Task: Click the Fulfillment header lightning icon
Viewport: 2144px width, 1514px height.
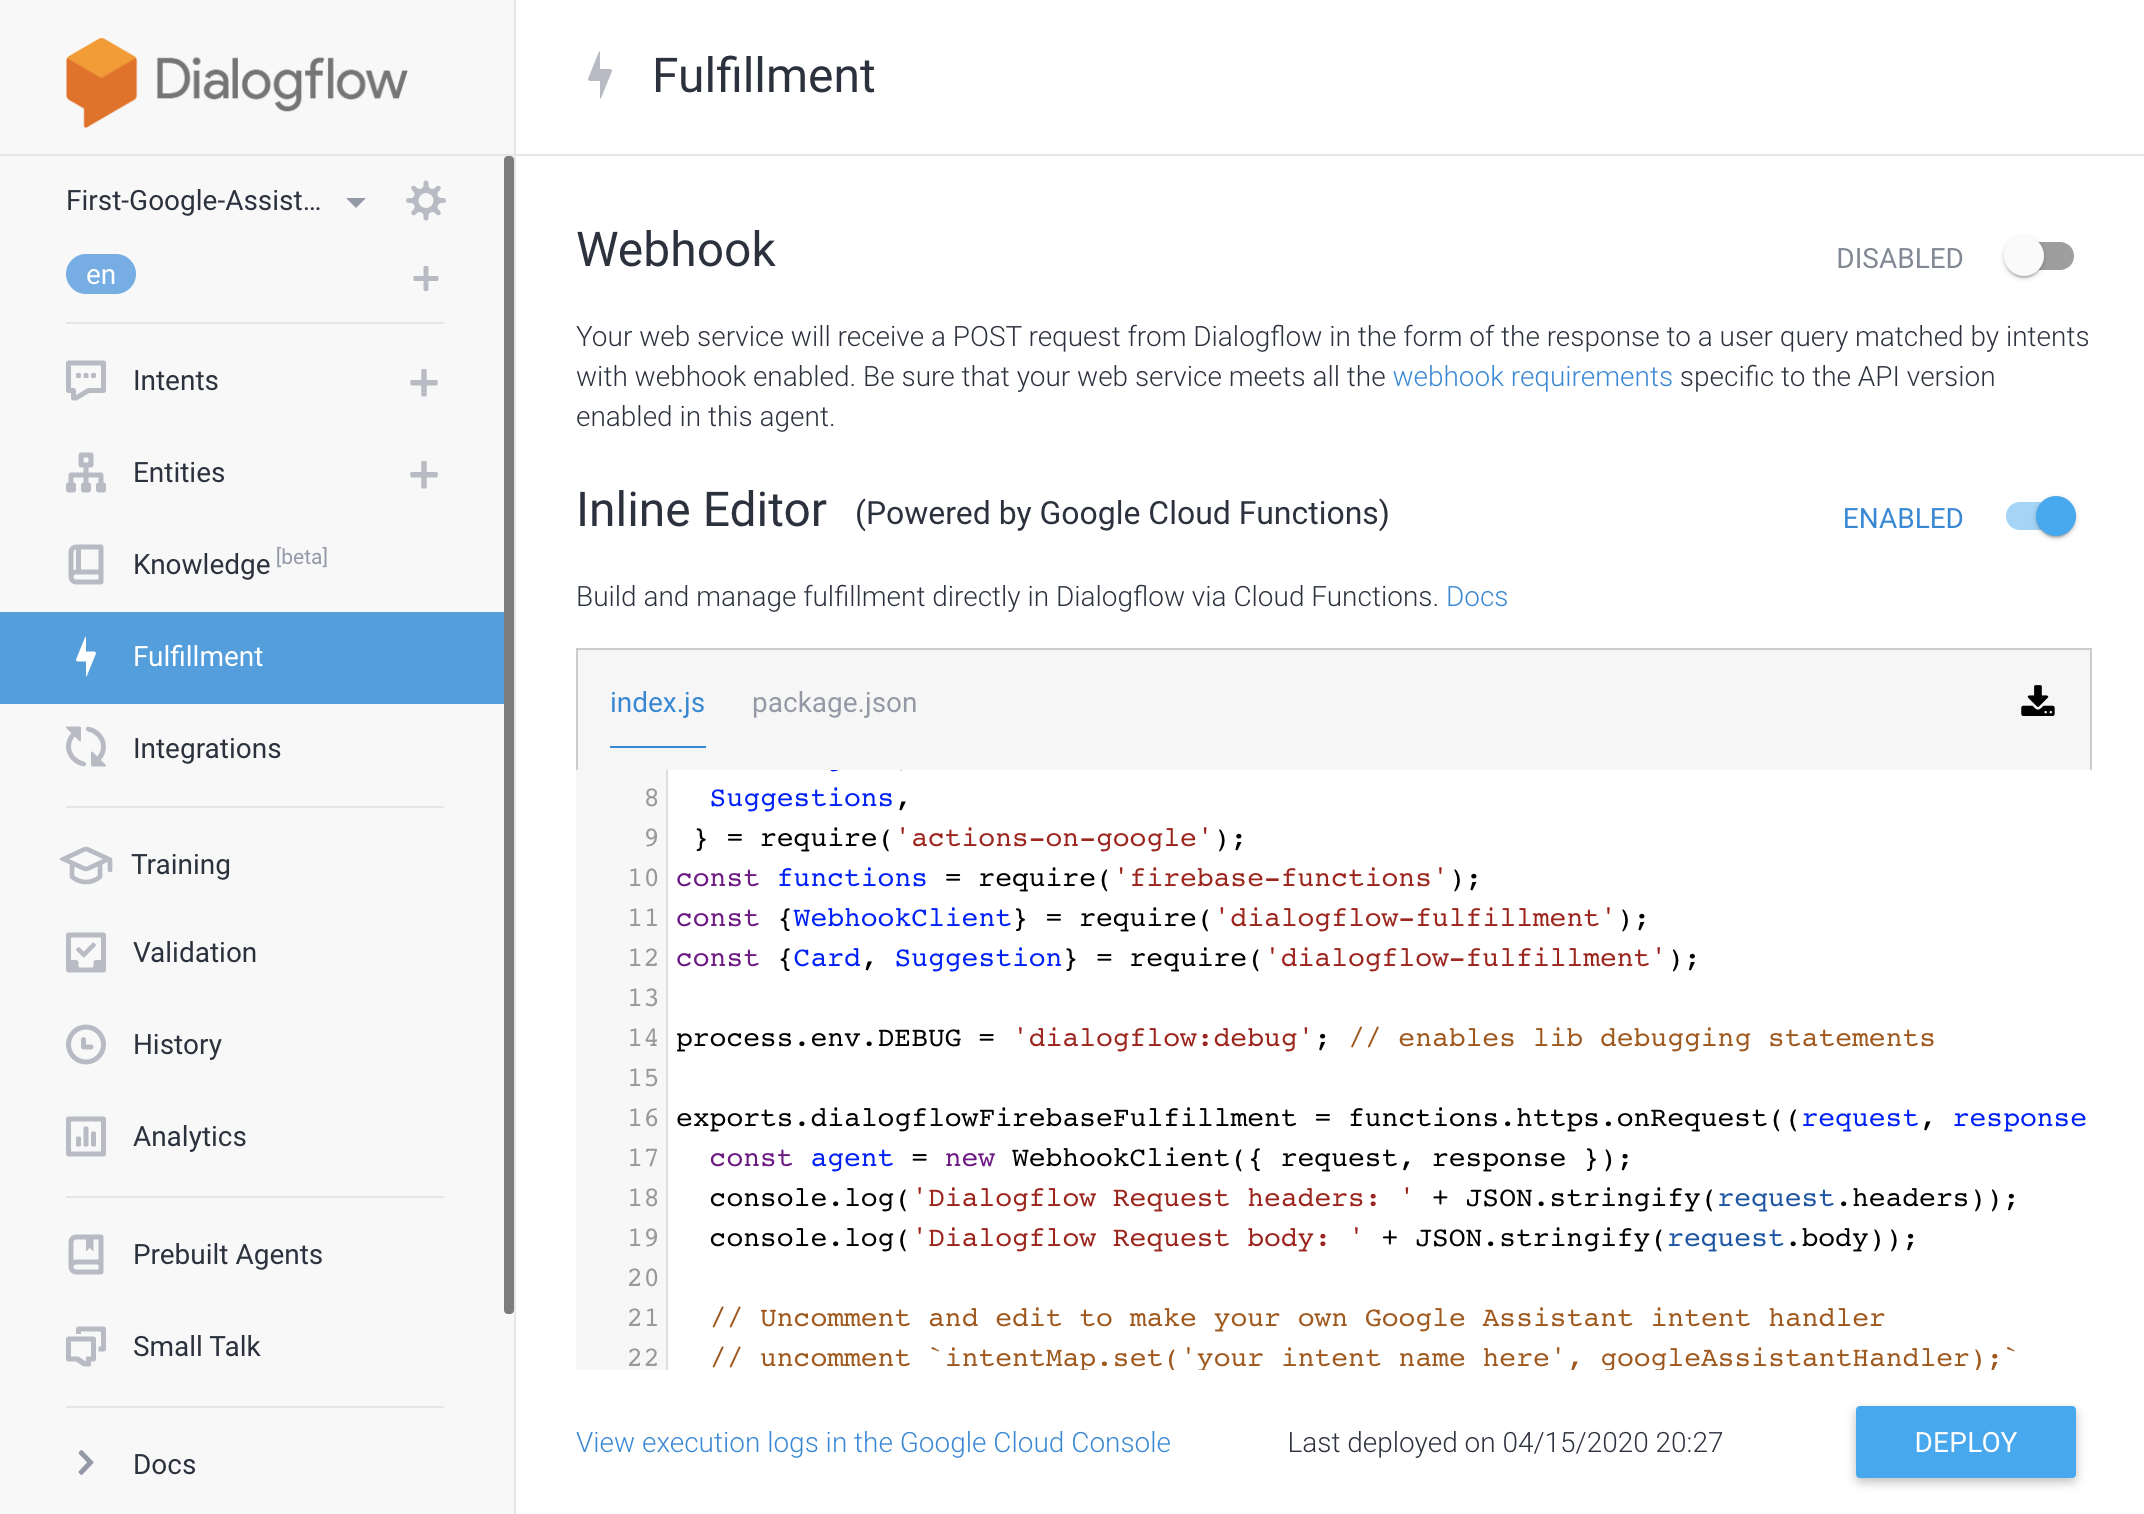Action: [600, 75]
